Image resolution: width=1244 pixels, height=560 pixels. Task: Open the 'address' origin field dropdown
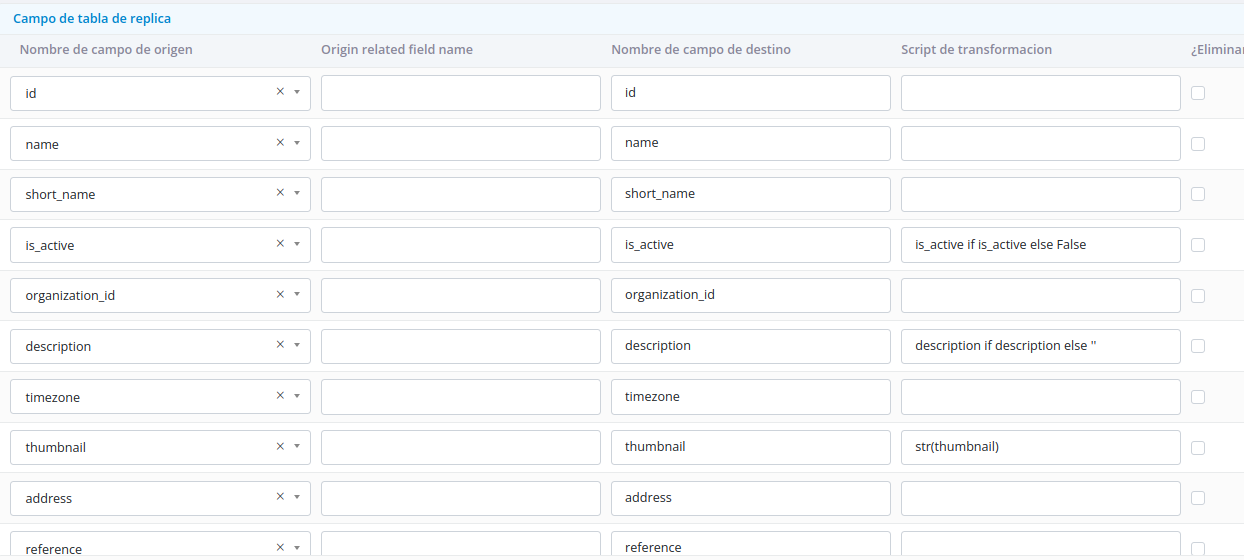297,498
